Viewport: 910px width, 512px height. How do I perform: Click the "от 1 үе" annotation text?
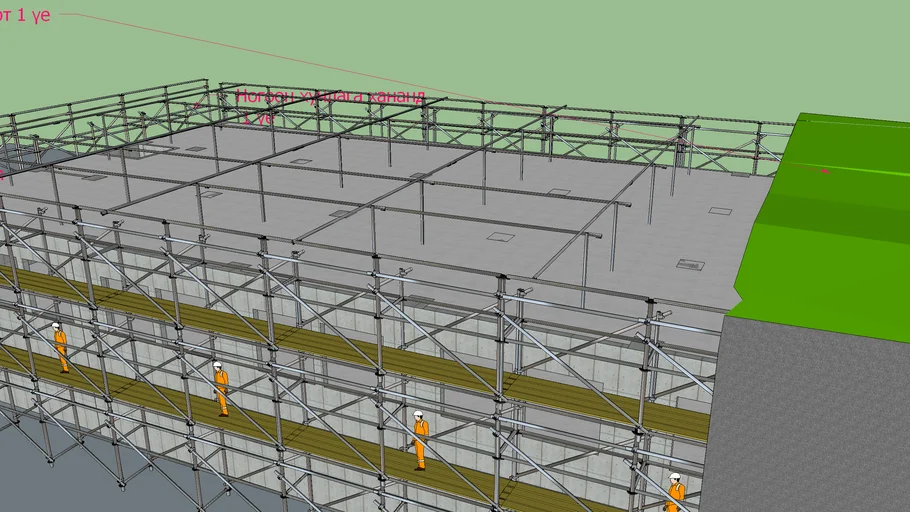pos(24,15)
